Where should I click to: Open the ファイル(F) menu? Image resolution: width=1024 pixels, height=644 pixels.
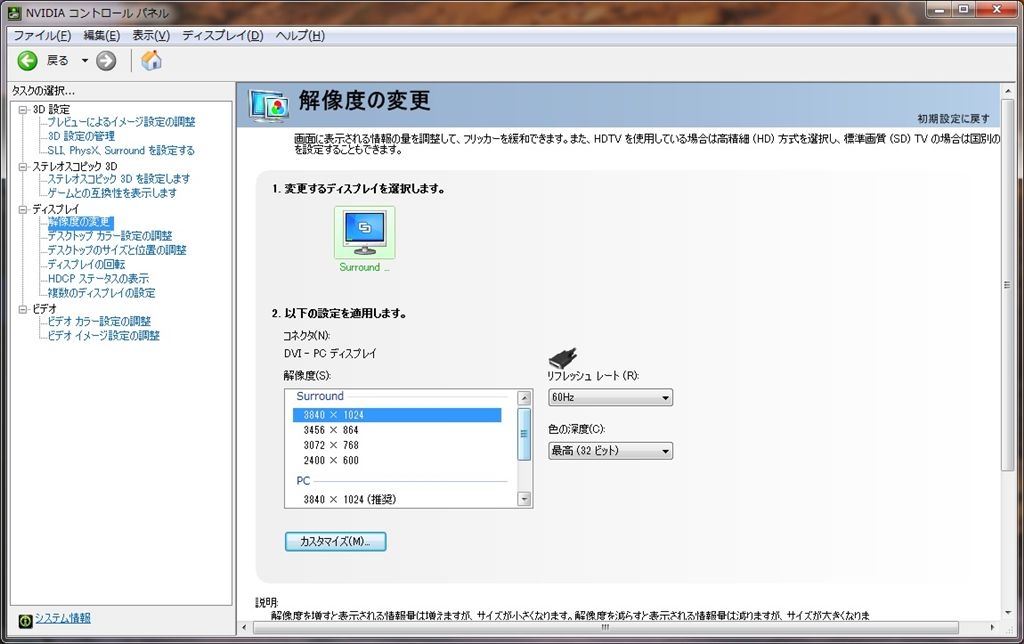coord(42,35)
